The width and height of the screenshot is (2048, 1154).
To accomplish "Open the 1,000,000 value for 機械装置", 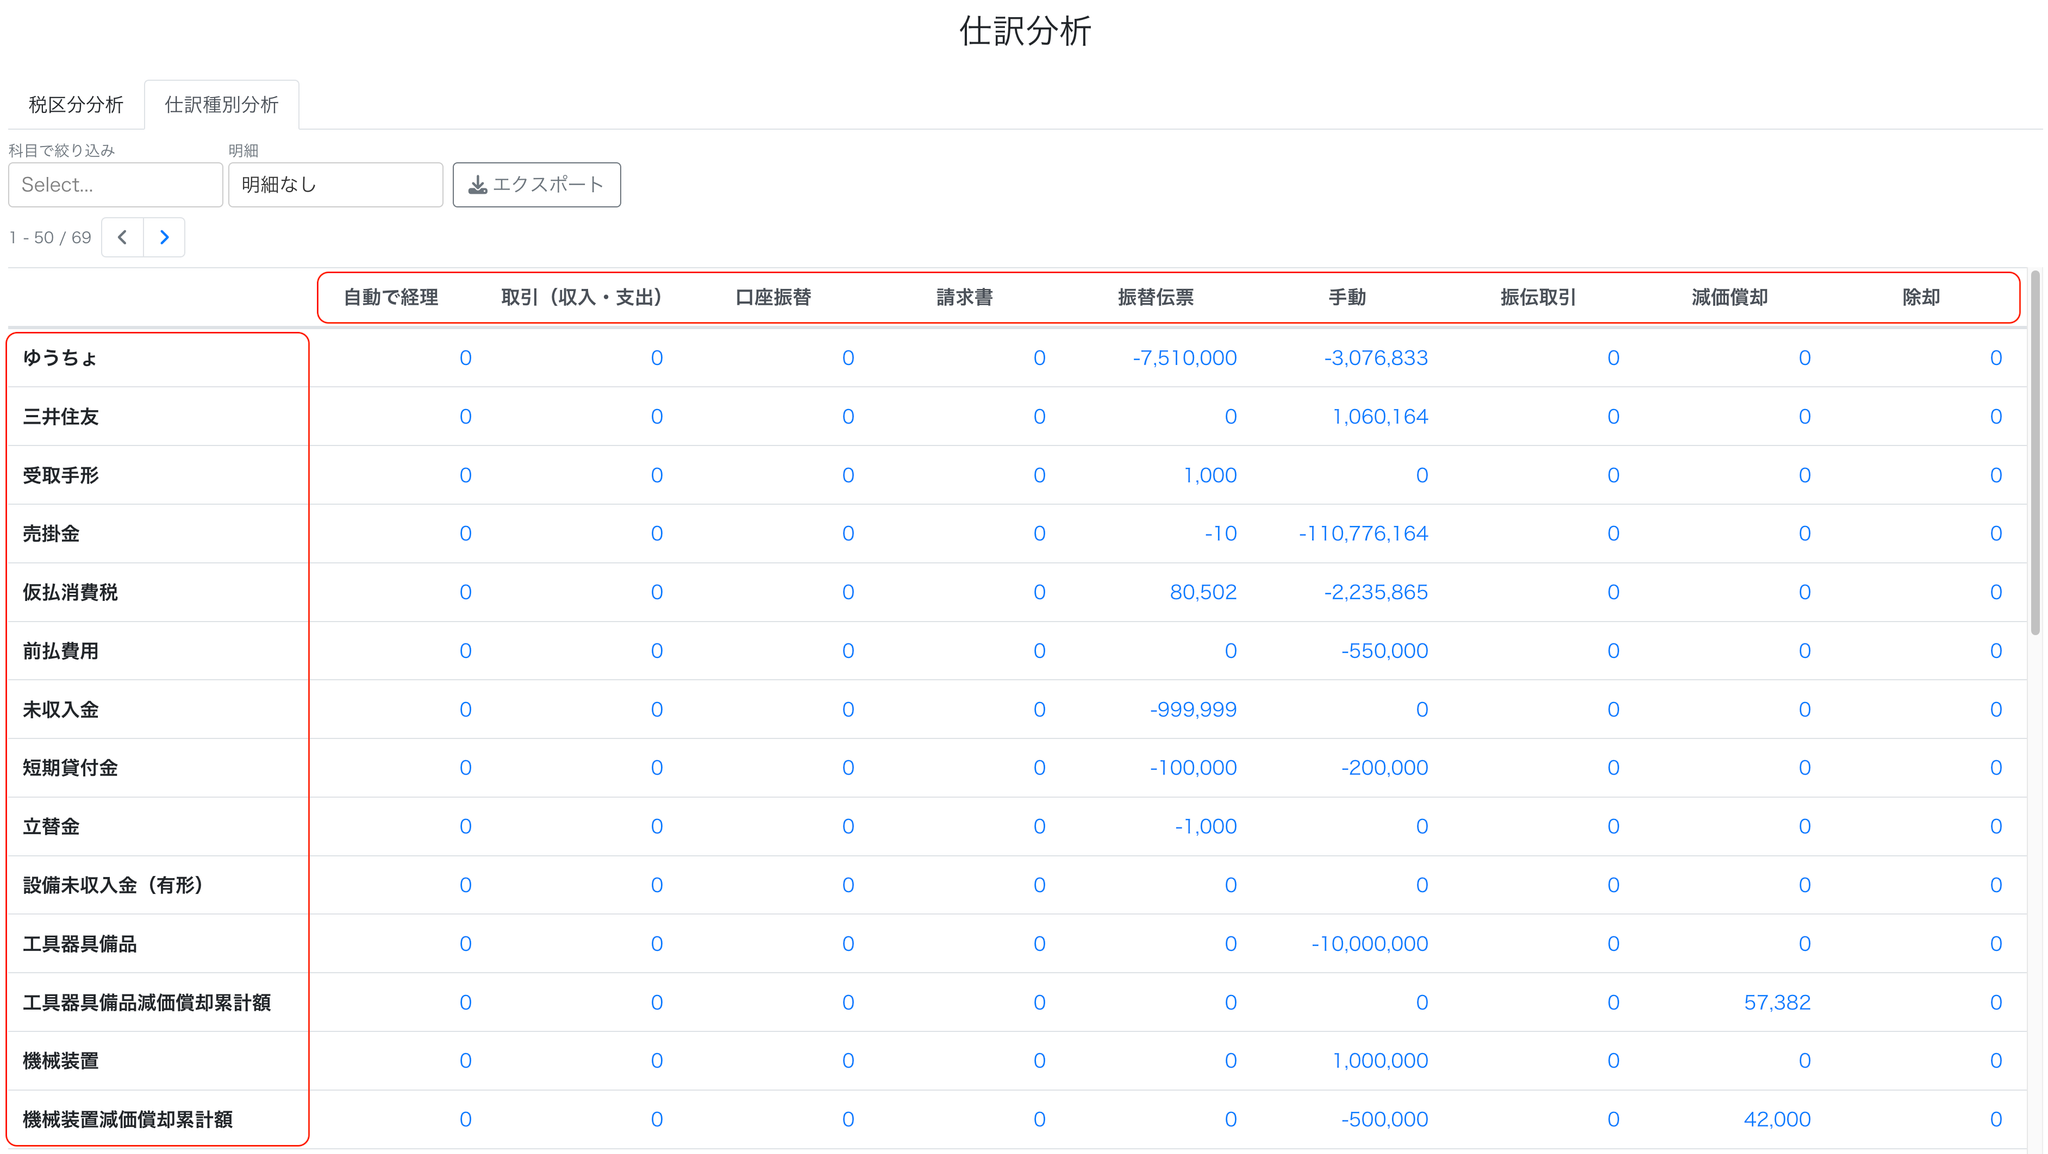I will (x=1380, y=1061).
